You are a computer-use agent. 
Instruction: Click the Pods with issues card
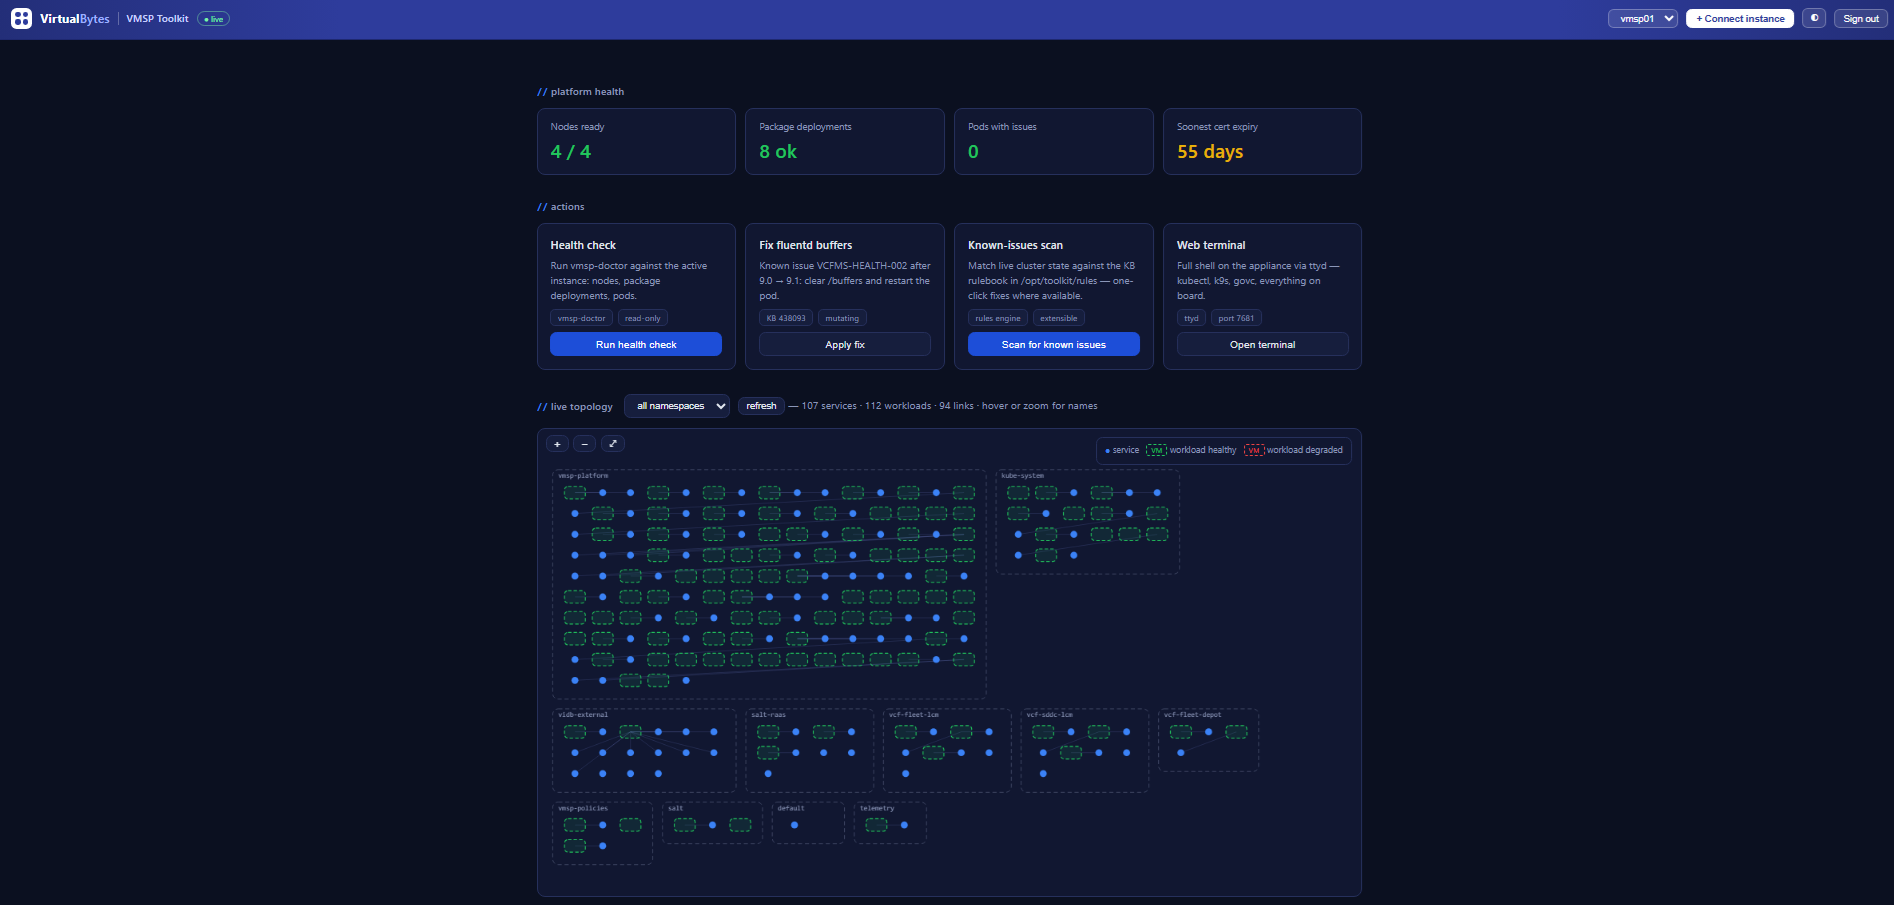tap(1054, 141)
